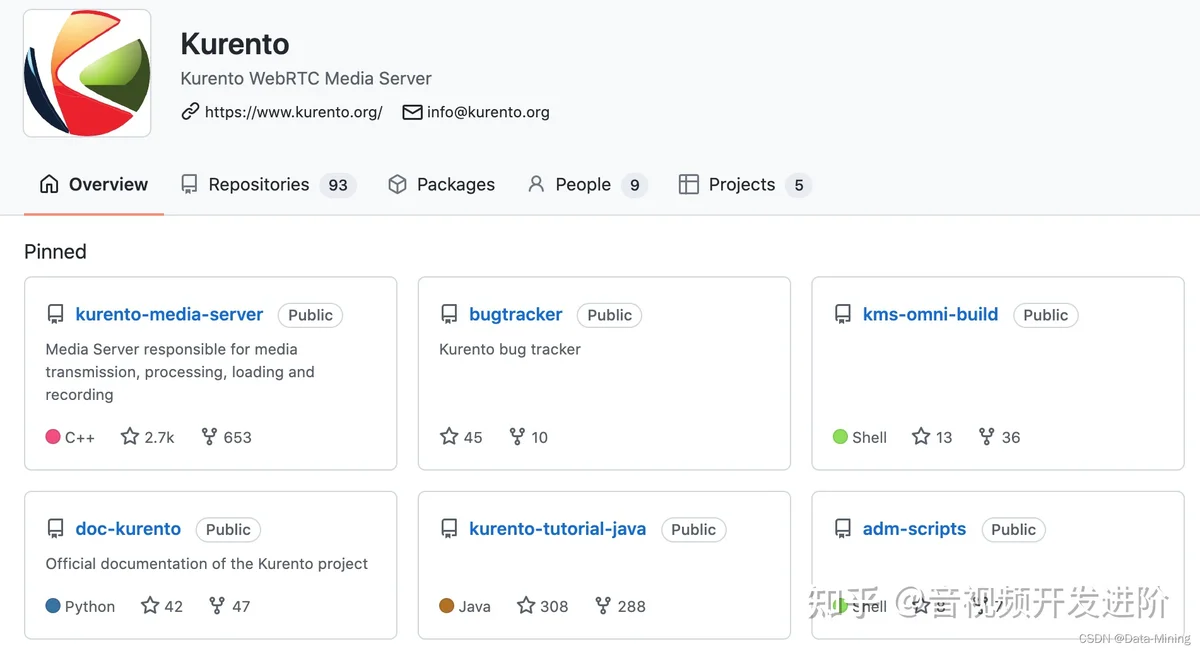Click the fork icon showing 653 forks
The height and width of the screenshot is (651, 1200).
(x=209, y=436)
